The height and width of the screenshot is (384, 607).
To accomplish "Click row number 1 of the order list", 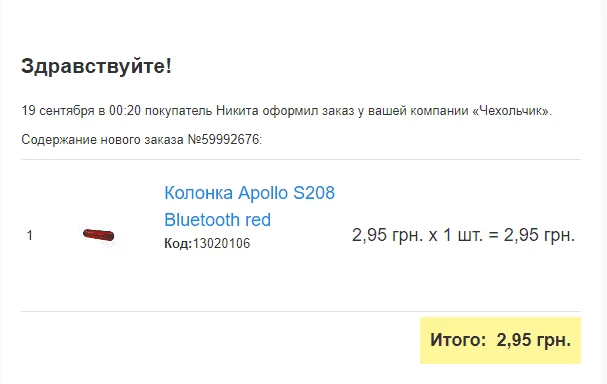I will click(30, 235).
